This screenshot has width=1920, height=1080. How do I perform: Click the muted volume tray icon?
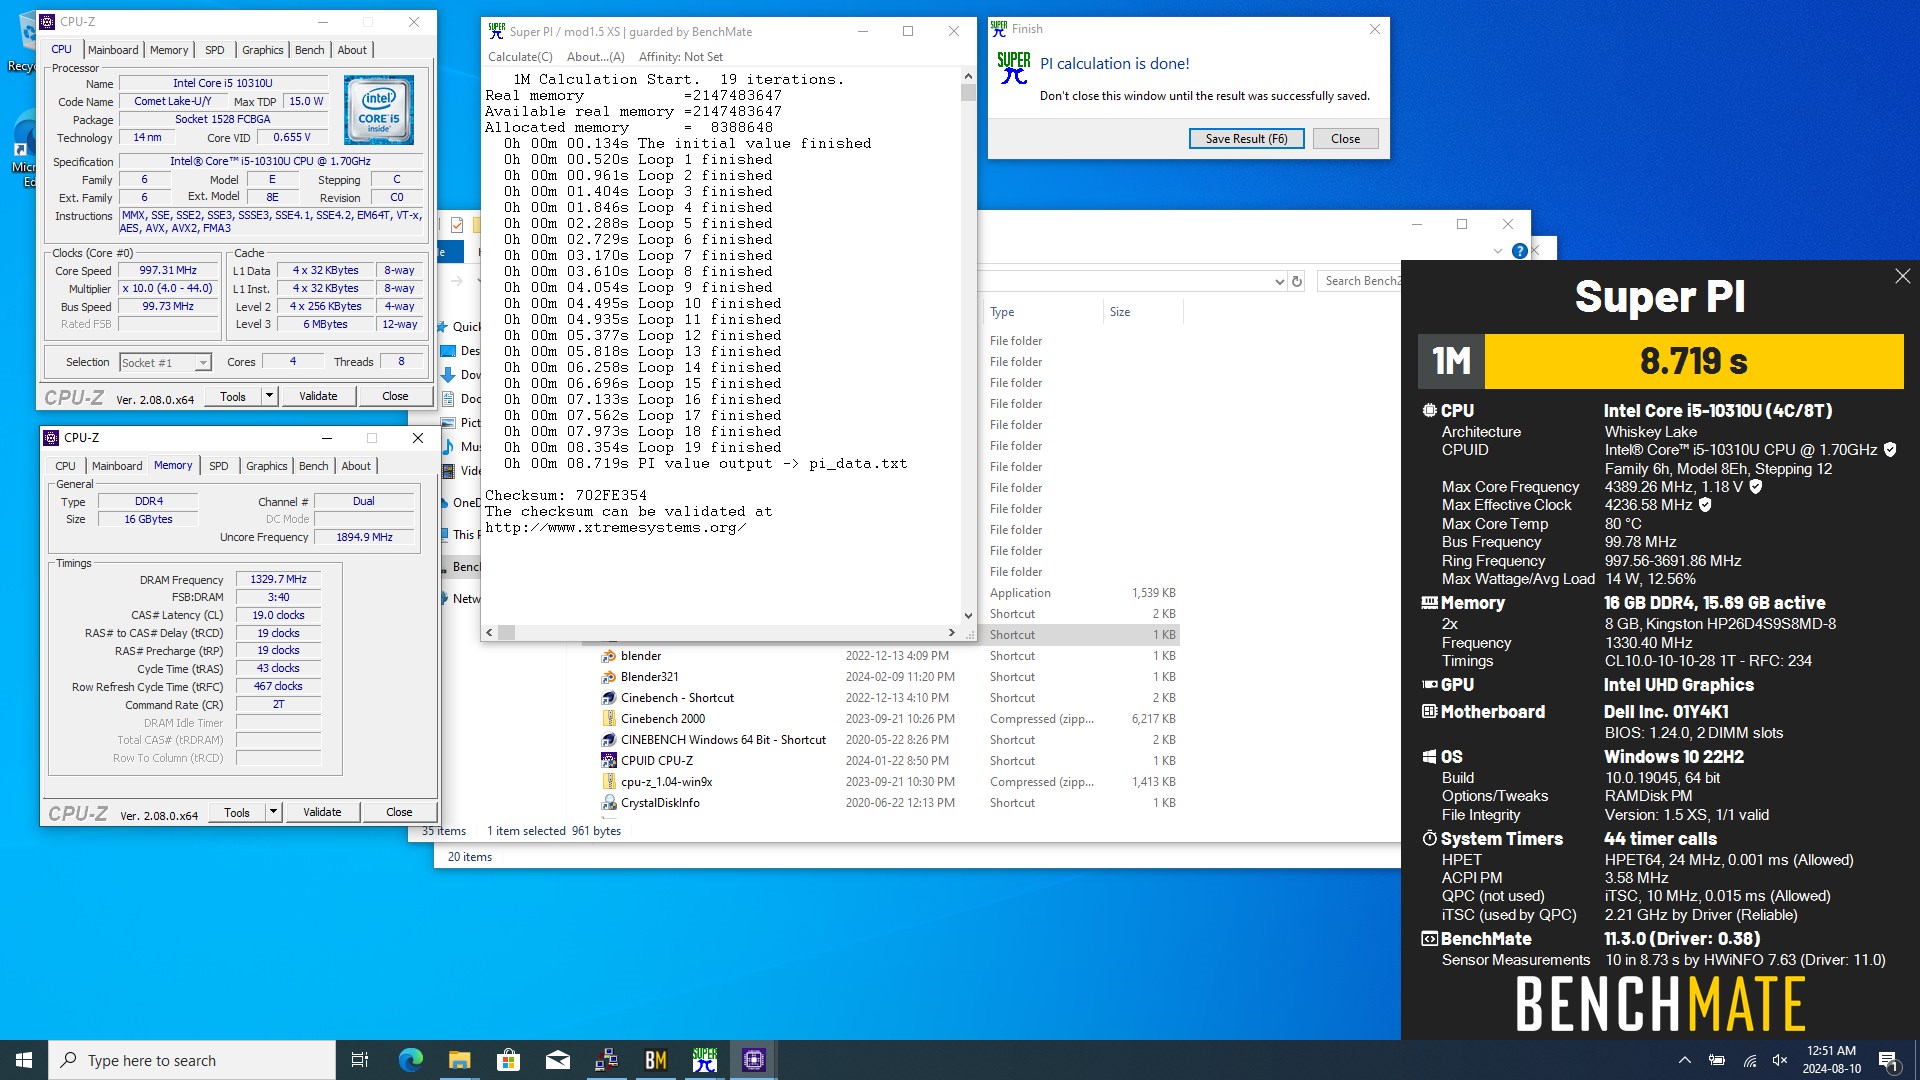(x=1780, y=1060)
